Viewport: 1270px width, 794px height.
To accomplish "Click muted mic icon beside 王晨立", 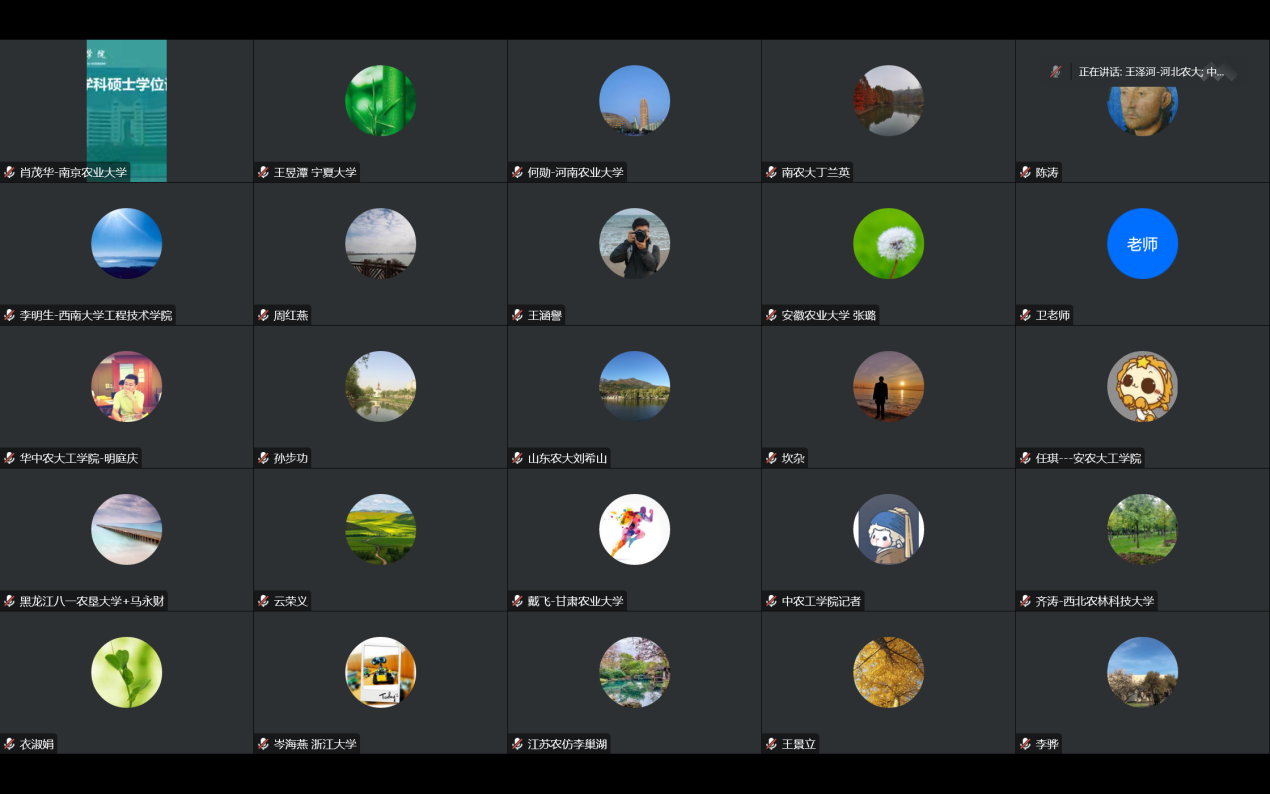I will 771,744.
